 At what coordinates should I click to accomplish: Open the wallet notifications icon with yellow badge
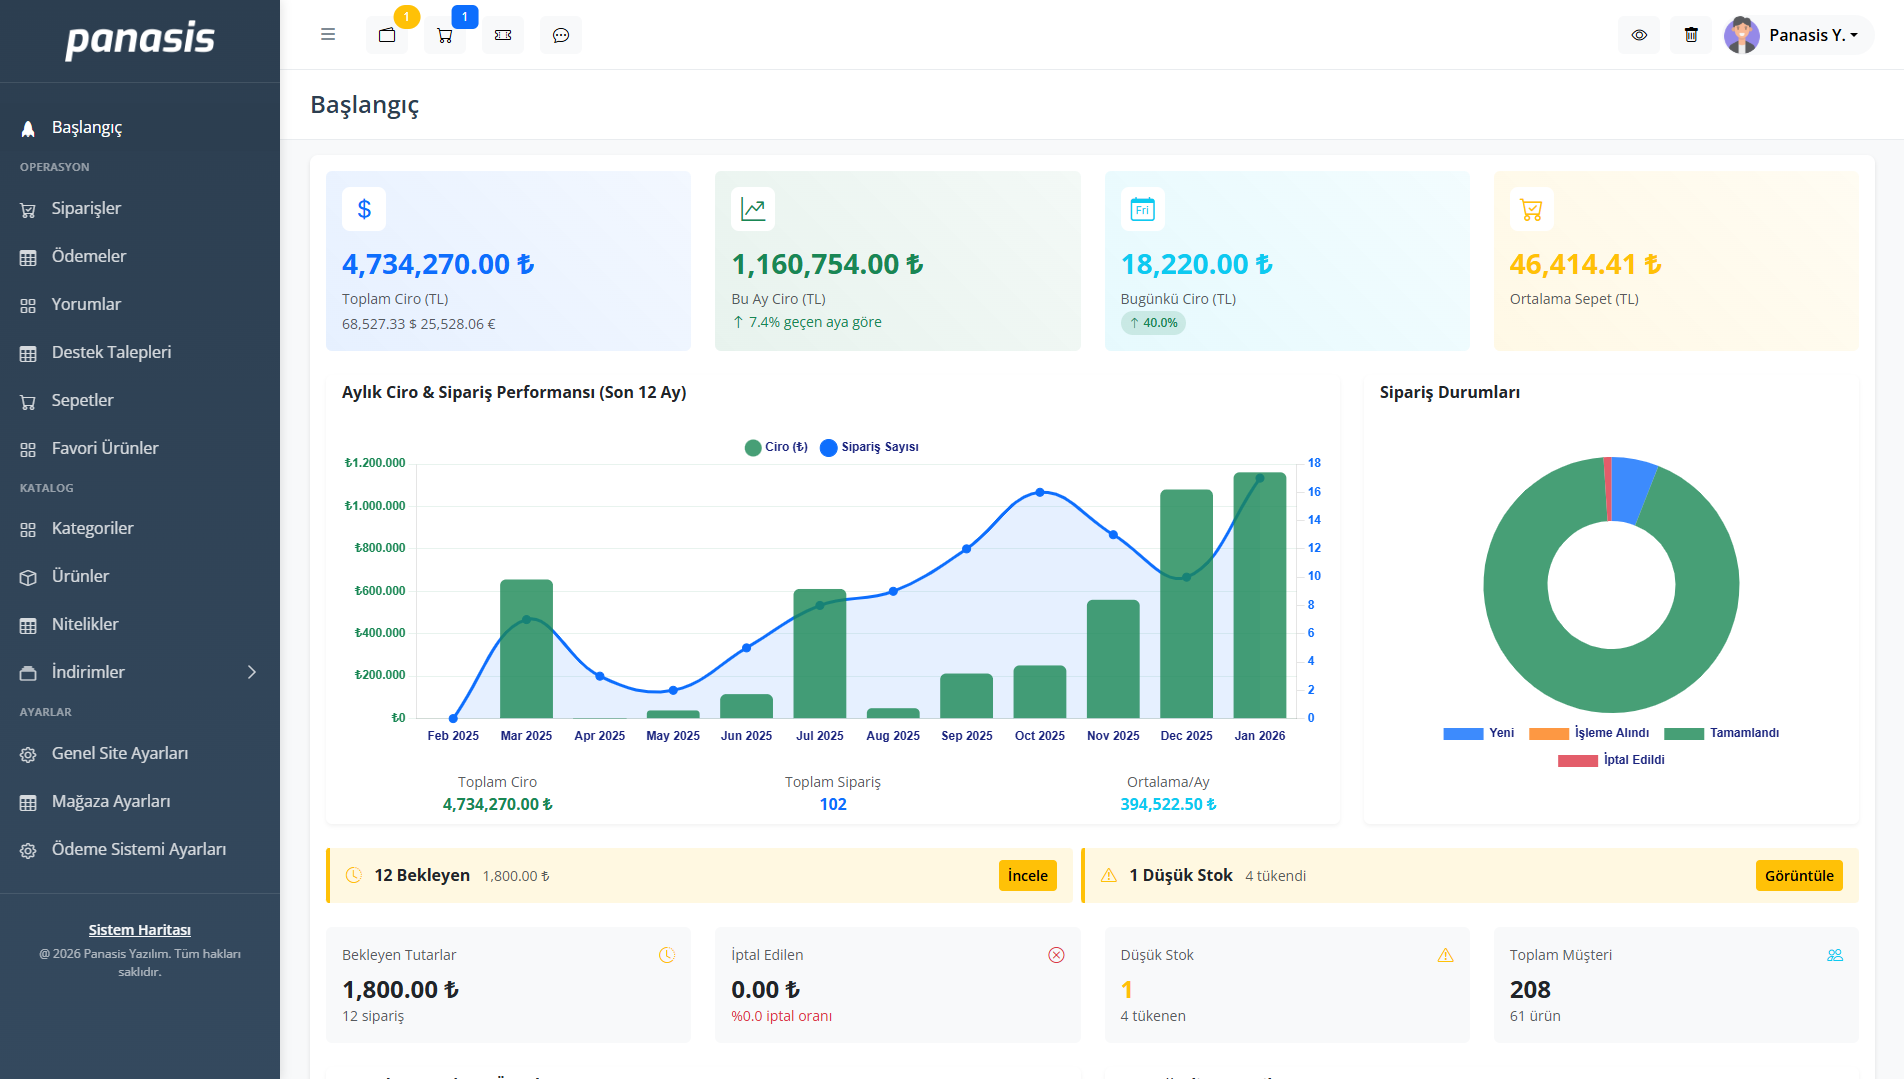tap(387, 34)
